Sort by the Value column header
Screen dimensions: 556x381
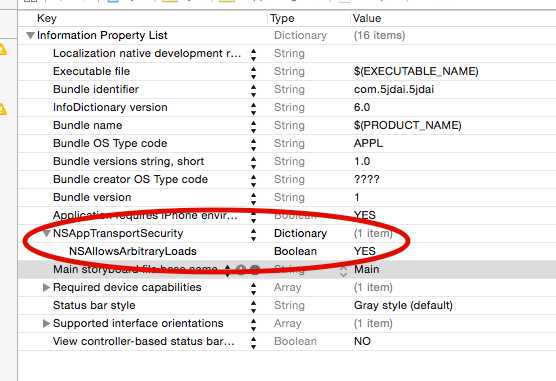click(367, 18)
